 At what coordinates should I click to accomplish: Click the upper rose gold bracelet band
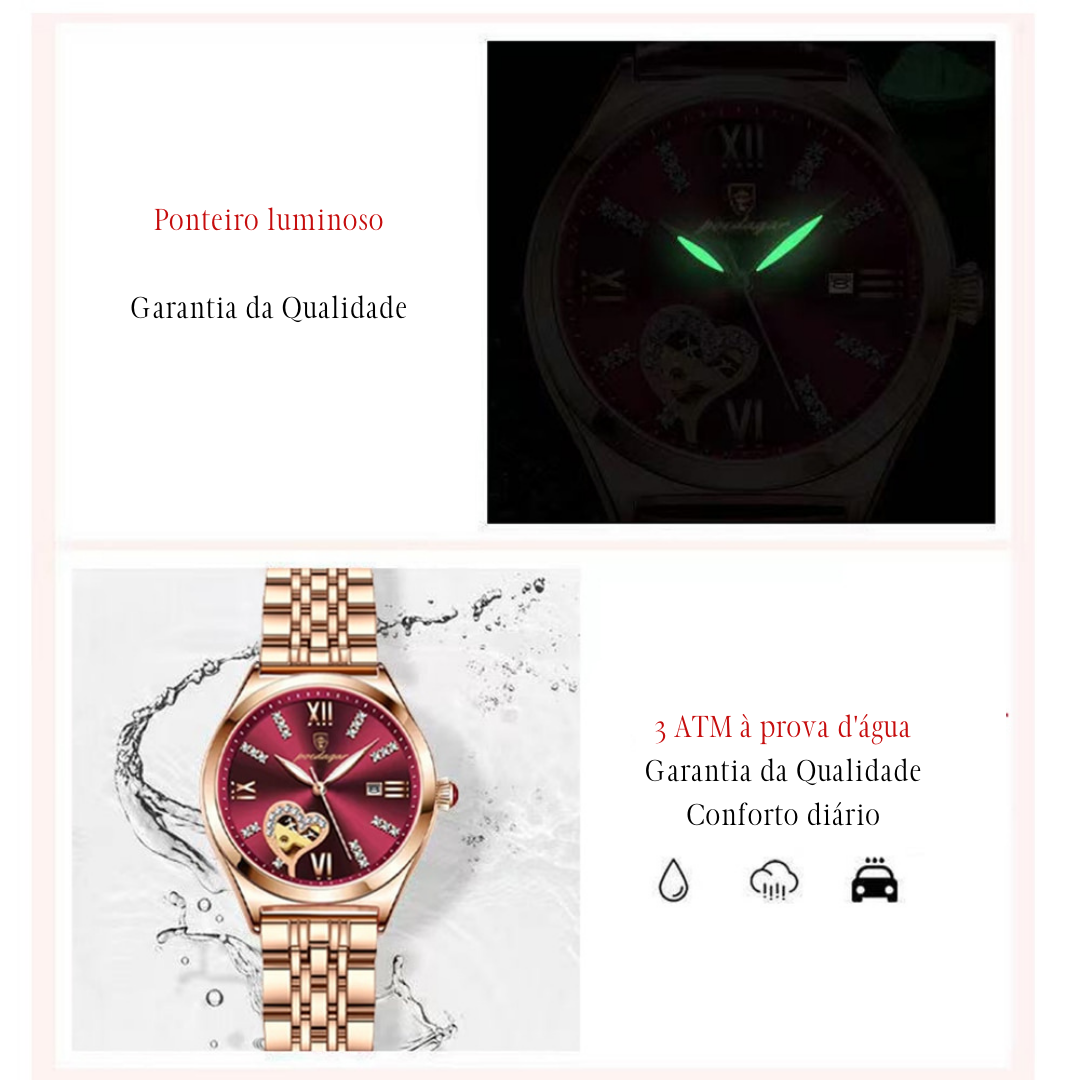pyautogui.click(x=319, y=617)
